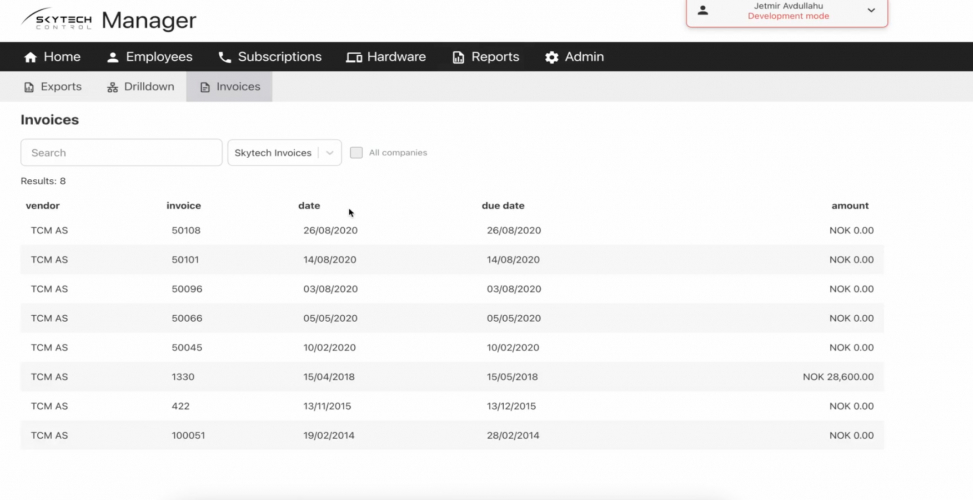Click the Admin gear icon
The image size is (973, 500).
(552, 57)
